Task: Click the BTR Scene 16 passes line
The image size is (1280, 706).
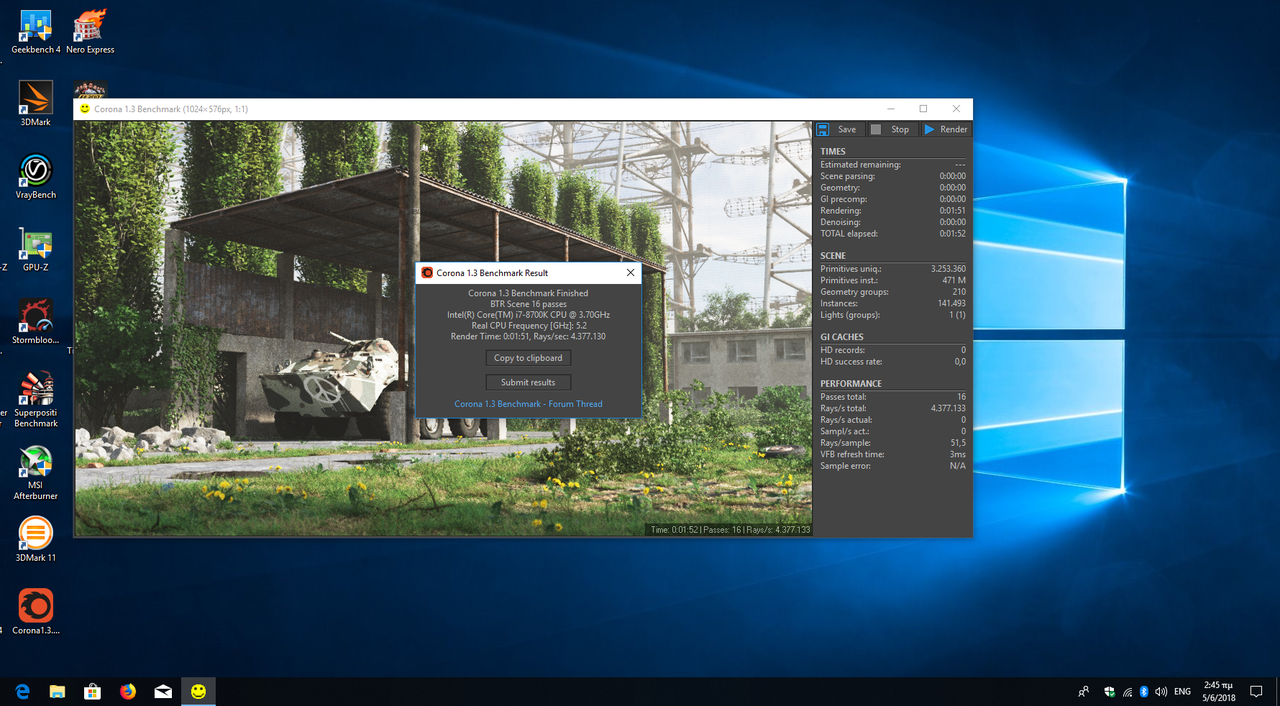Action: [x=528, y=304]
